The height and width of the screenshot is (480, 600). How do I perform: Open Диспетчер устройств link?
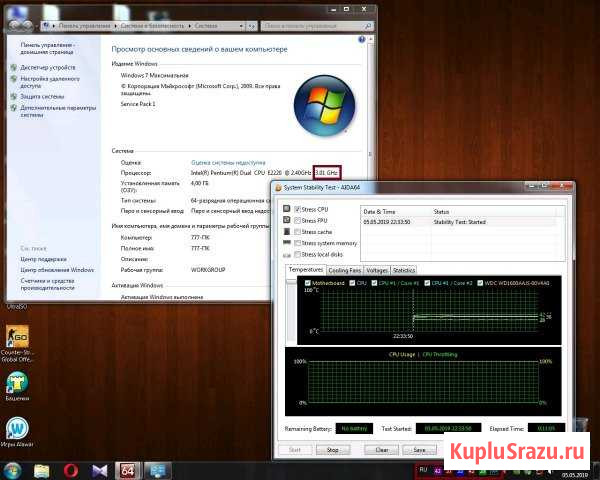tap(48, 68)
